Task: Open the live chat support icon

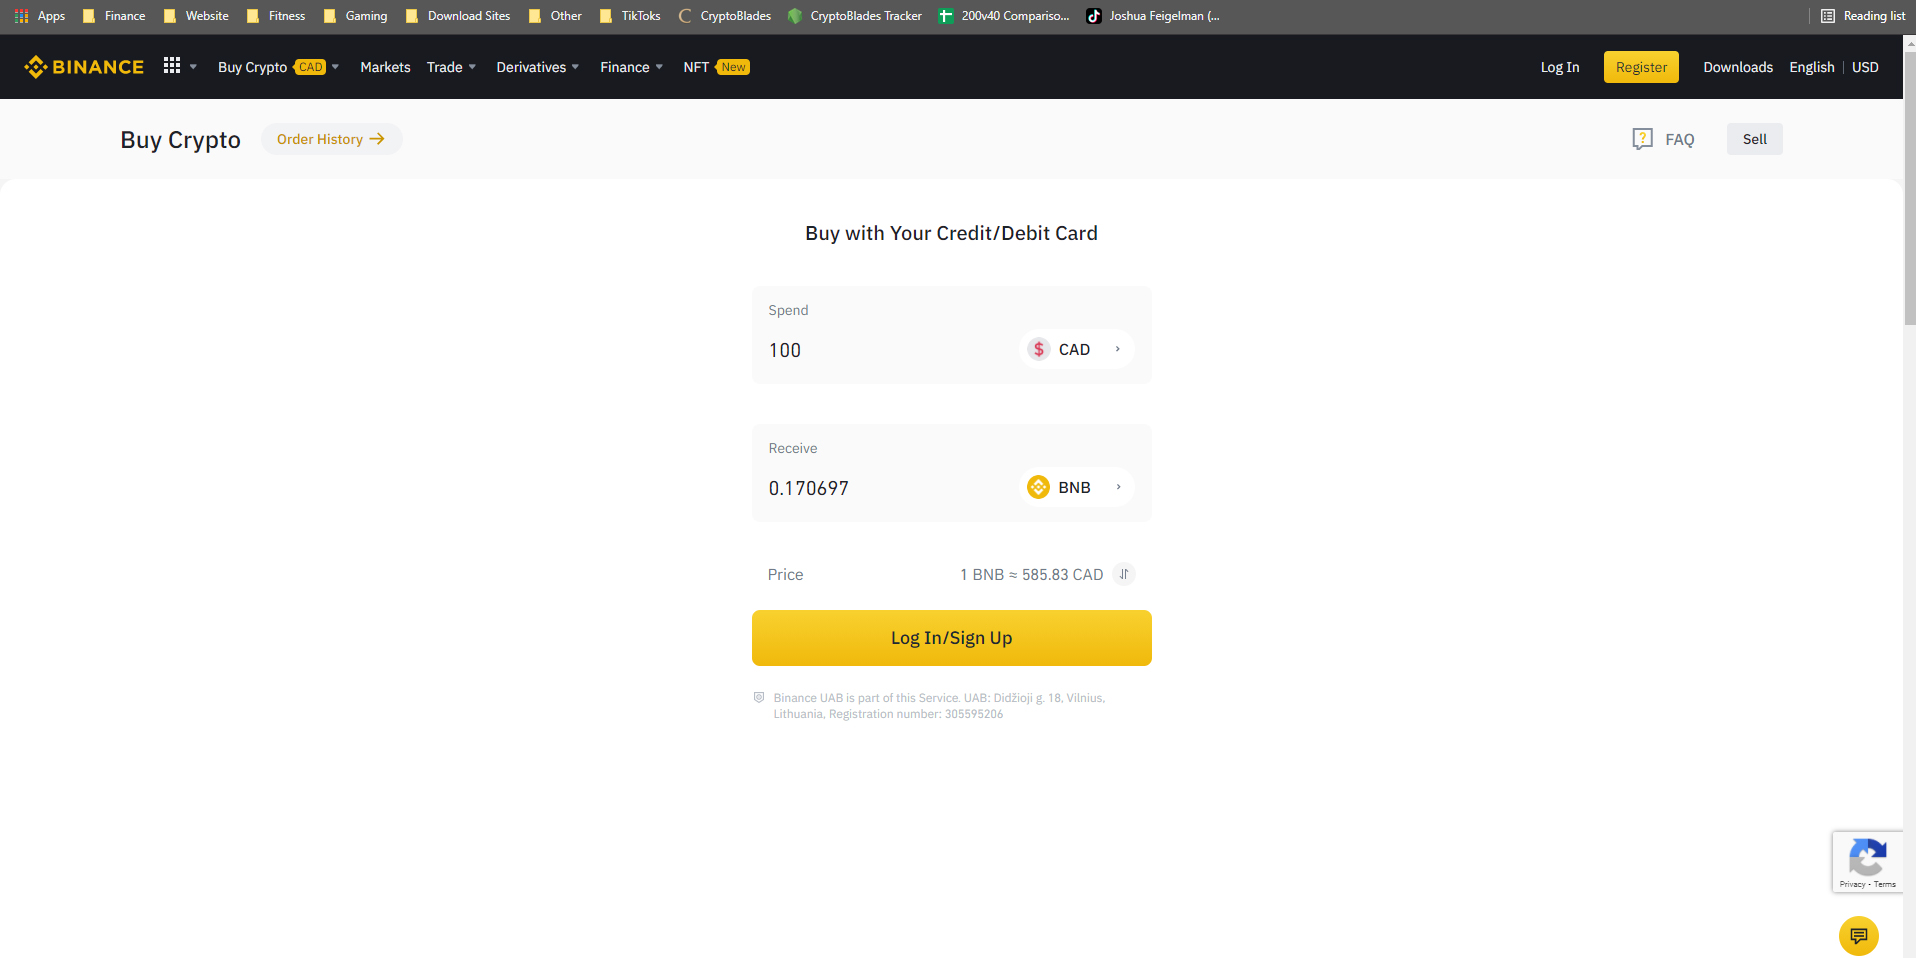Action: point(1858,936)
